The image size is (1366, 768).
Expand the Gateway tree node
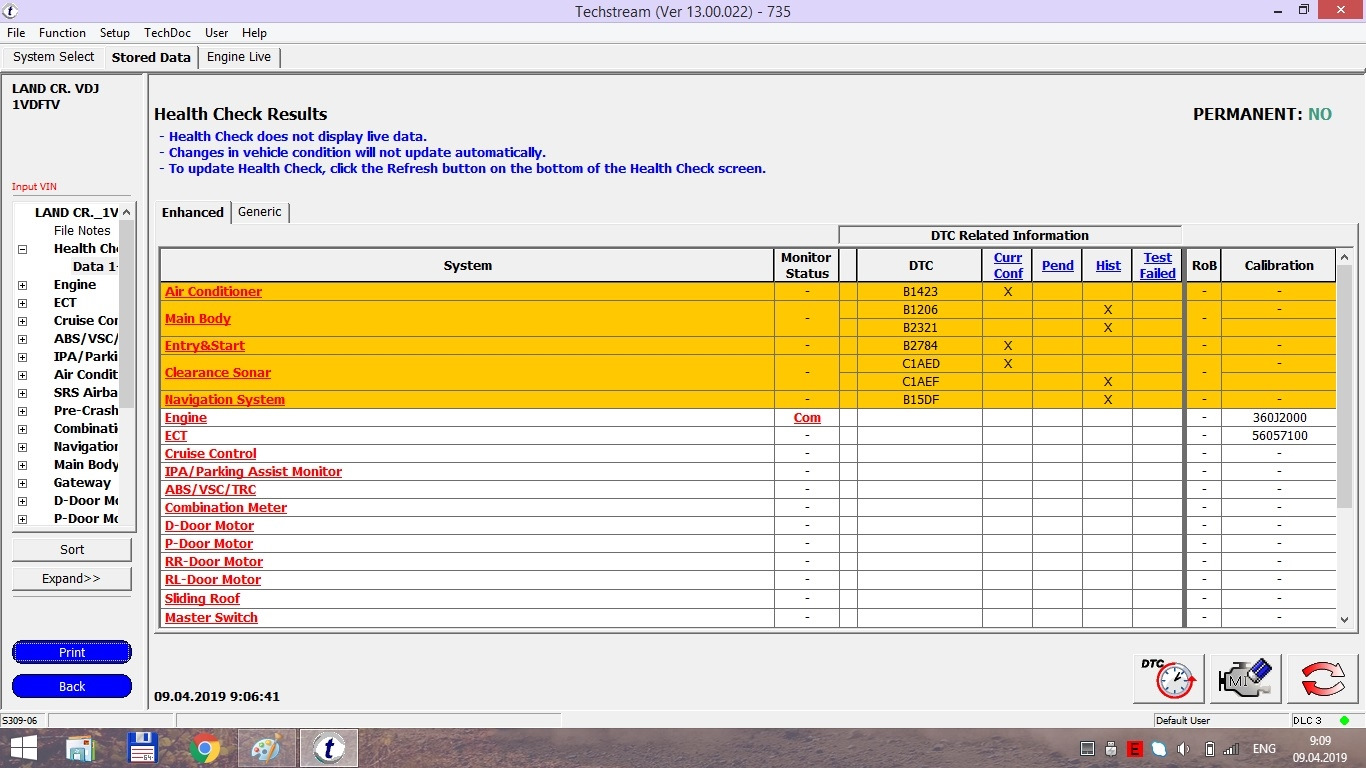pos(22,483)
